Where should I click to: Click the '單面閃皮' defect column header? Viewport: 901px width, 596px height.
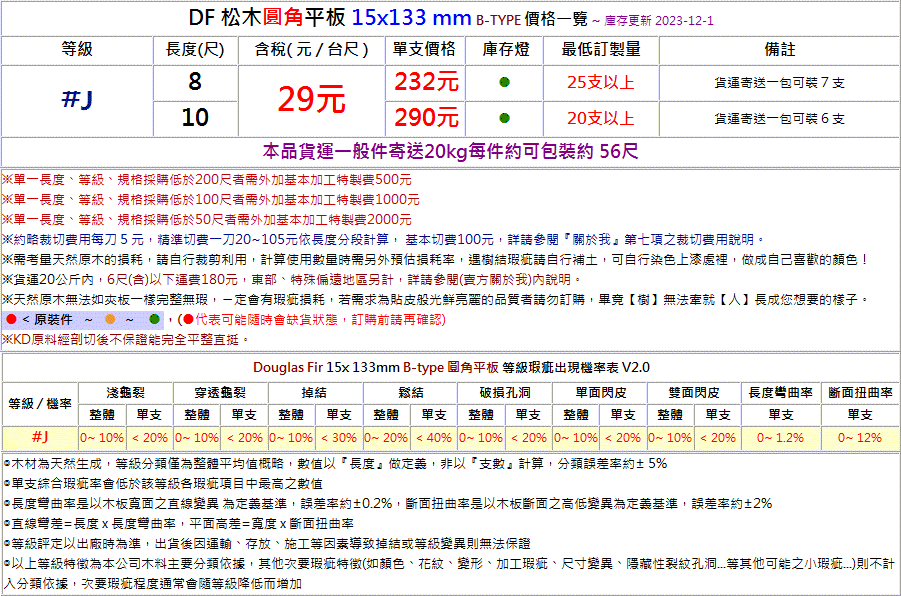pyautogui.click(x=600, y=393)
